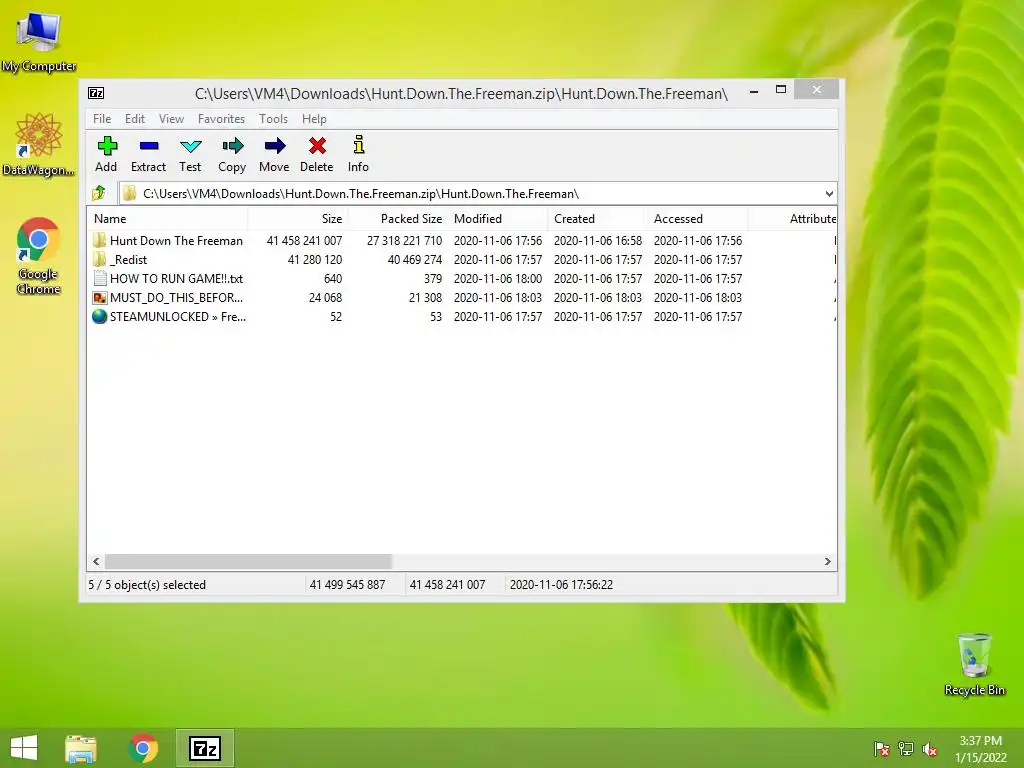
Task: Open the DataWagon desktop shortcut
Action: click(39, 144)
